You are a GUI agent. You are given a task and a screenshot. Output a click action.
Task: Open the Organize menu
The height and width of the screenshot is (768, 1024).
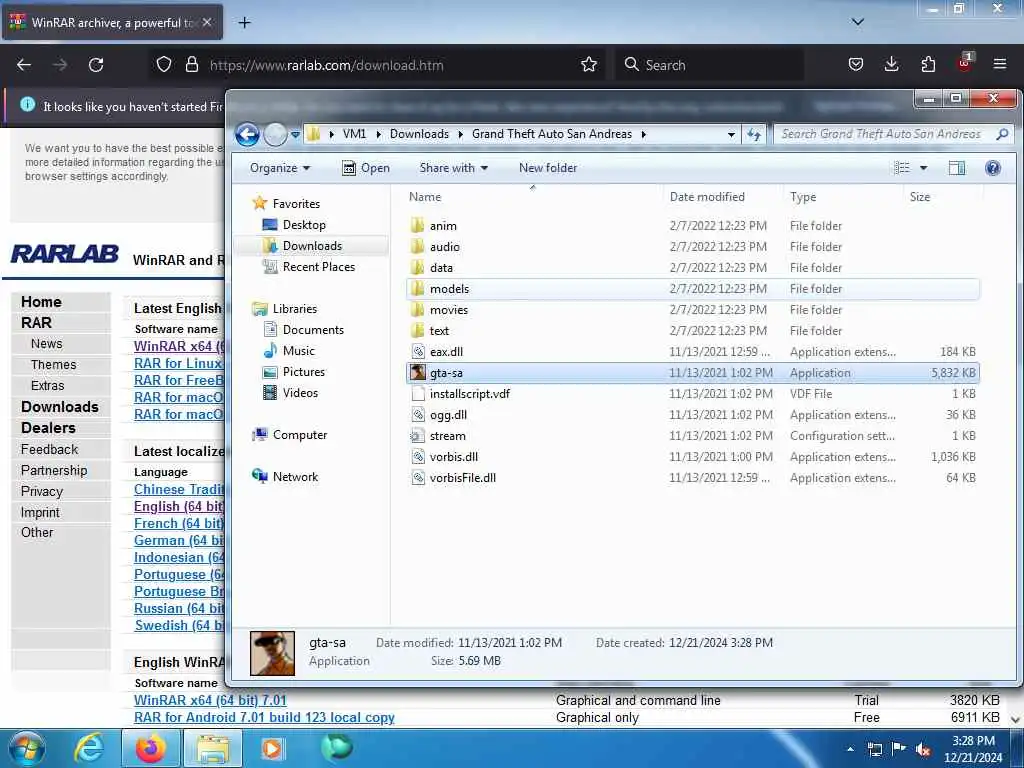280,168
